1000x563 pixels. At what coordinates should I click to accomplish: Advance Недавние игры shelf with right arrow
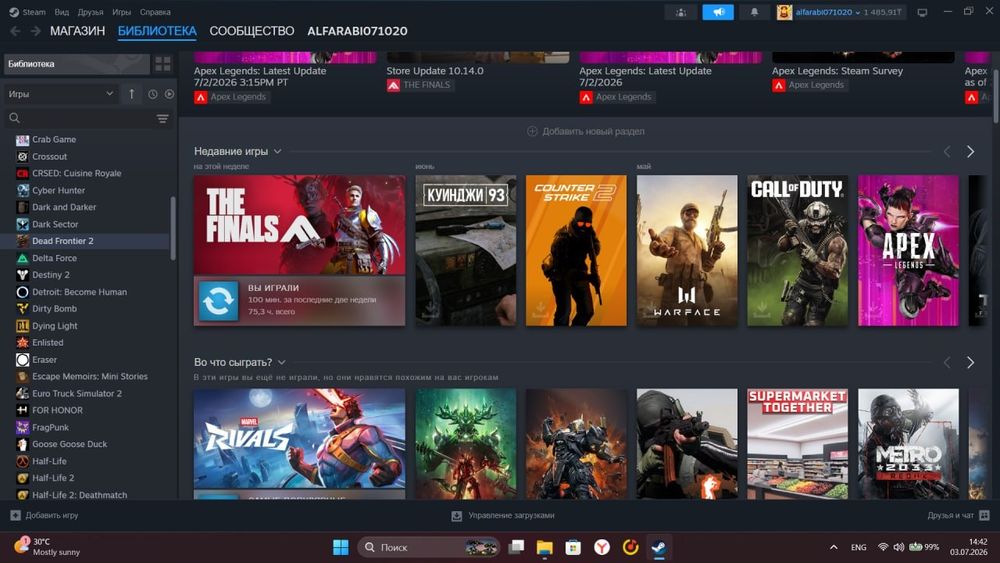click(970, 152)
